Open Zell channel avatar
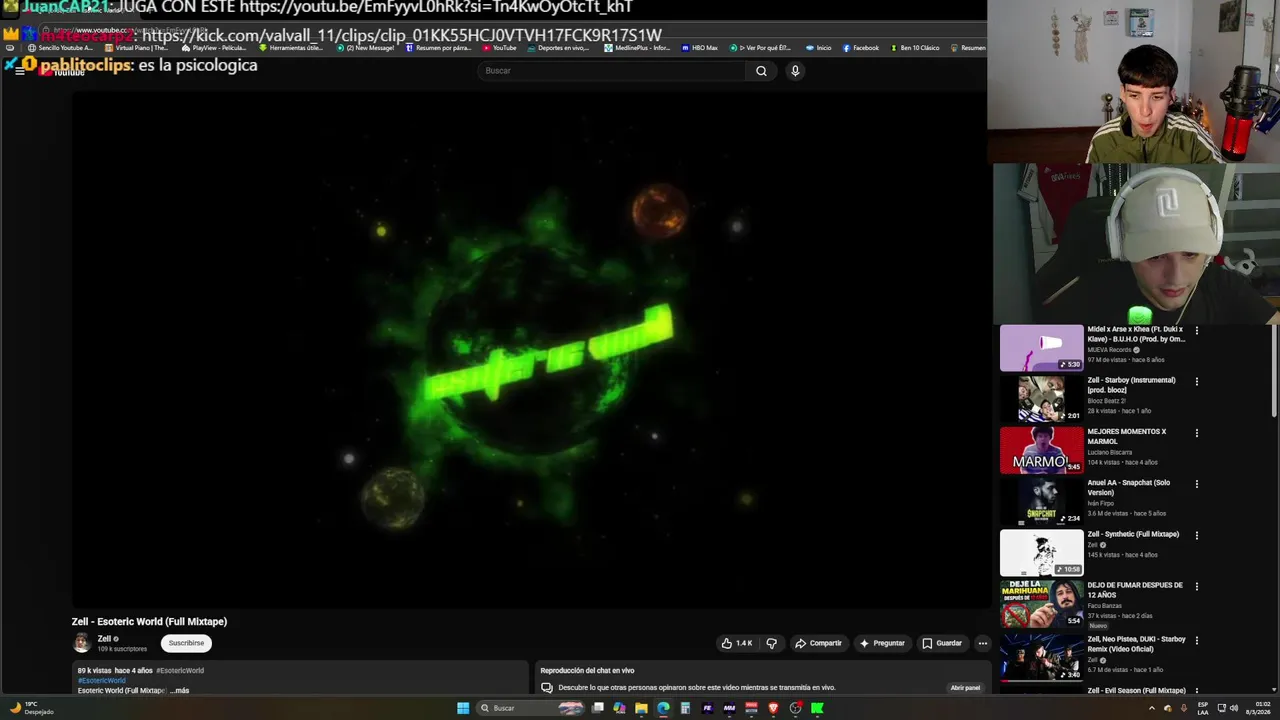This screenshot has height=720, width=1280. 82,643
